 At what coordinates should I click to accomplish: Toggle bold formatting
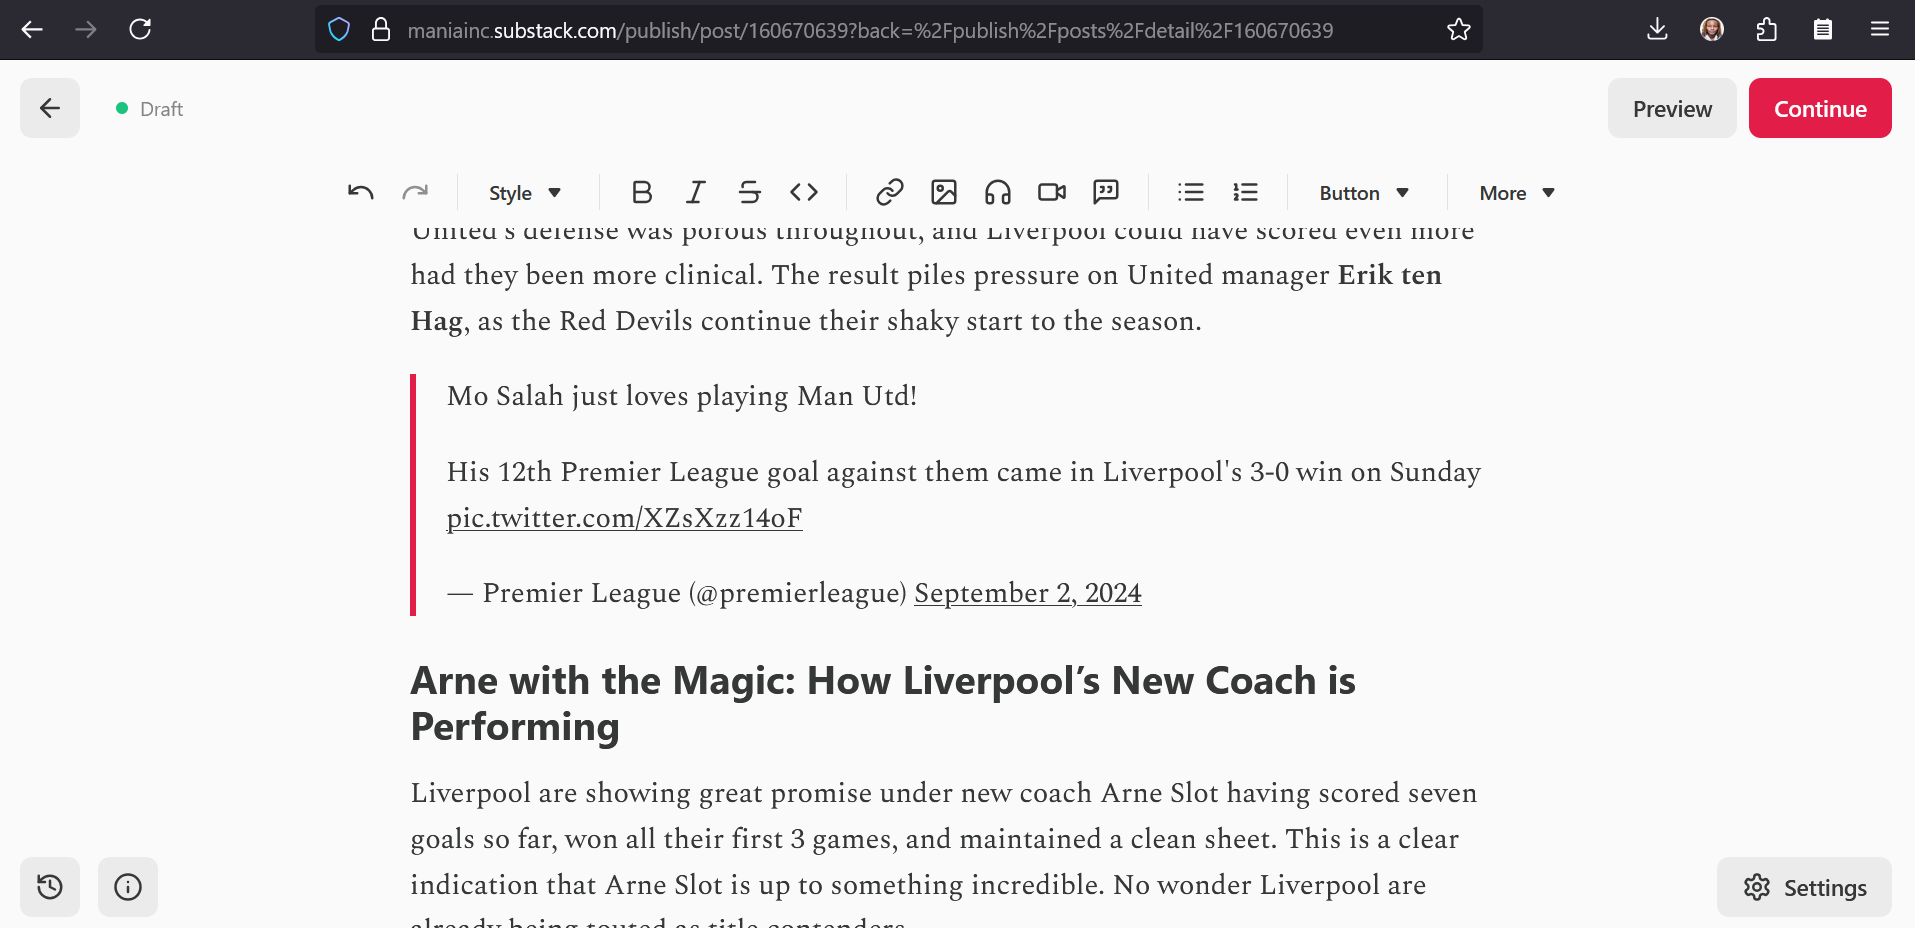[x=642, y=192]
